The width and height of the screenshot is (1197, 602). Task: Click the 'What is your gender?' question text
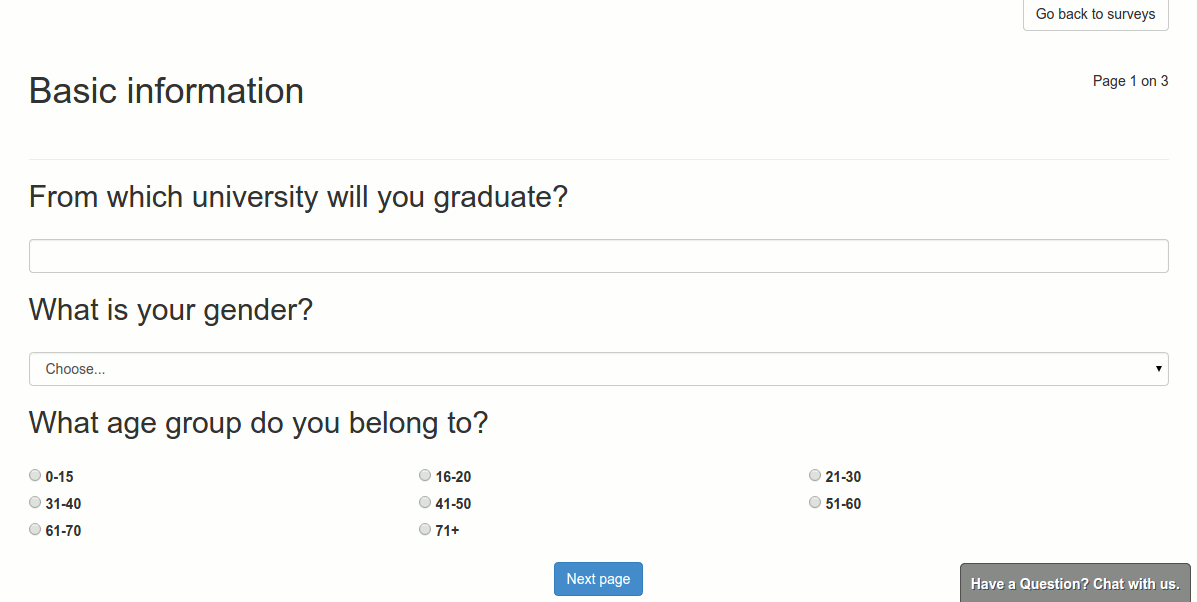coord(171,310)
